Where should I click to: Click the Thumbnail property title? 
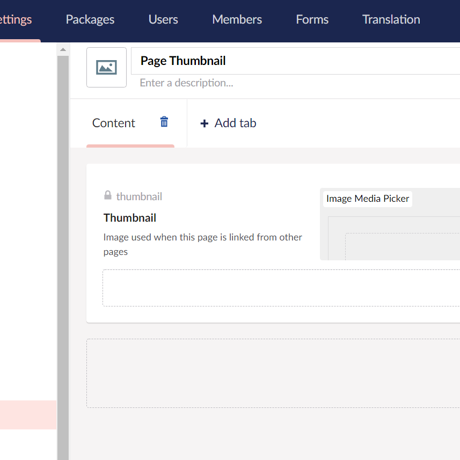tap(130, 218)
